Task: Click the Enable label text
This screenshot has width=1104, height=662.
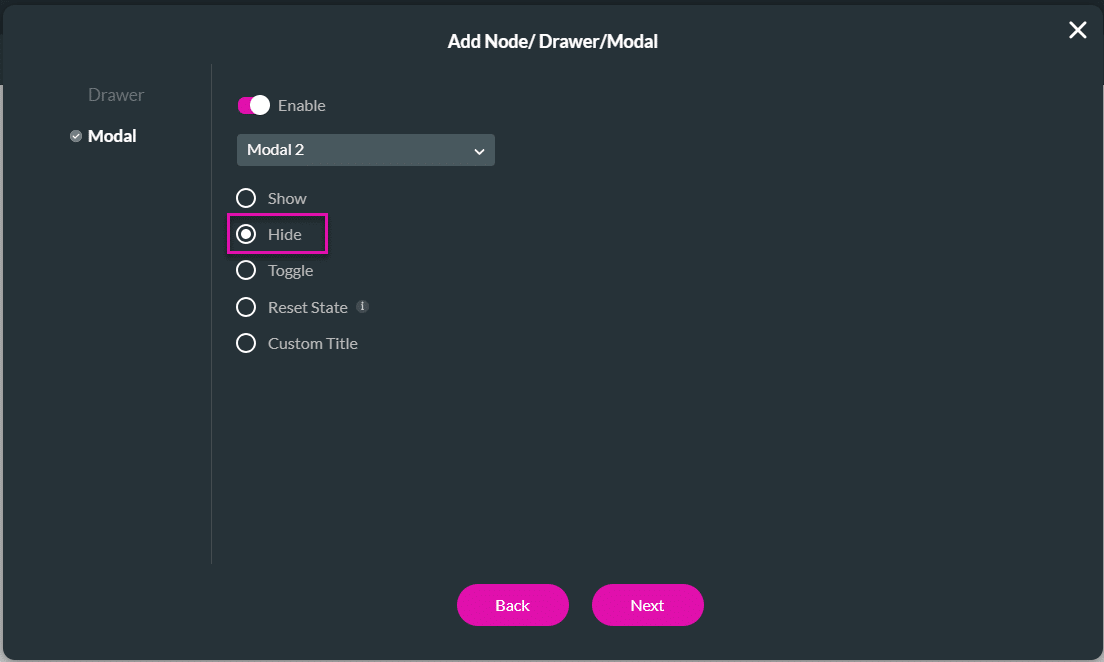Action: [x=301, y=105]
